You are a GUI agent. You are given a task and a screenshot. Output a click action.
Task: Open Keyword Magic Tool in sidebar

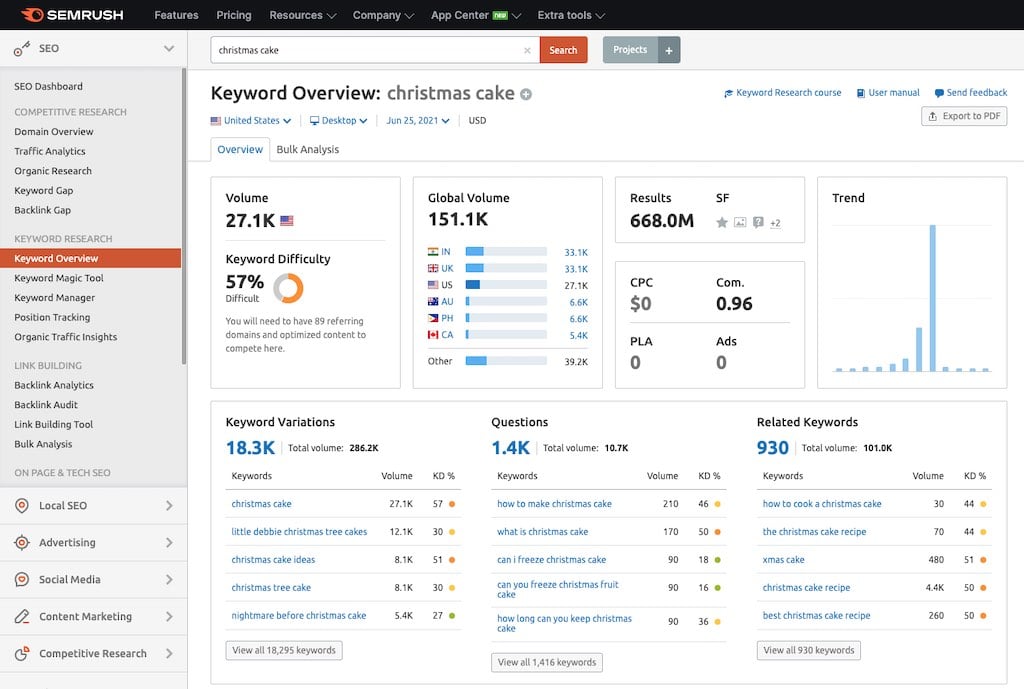tap(59, 278)
